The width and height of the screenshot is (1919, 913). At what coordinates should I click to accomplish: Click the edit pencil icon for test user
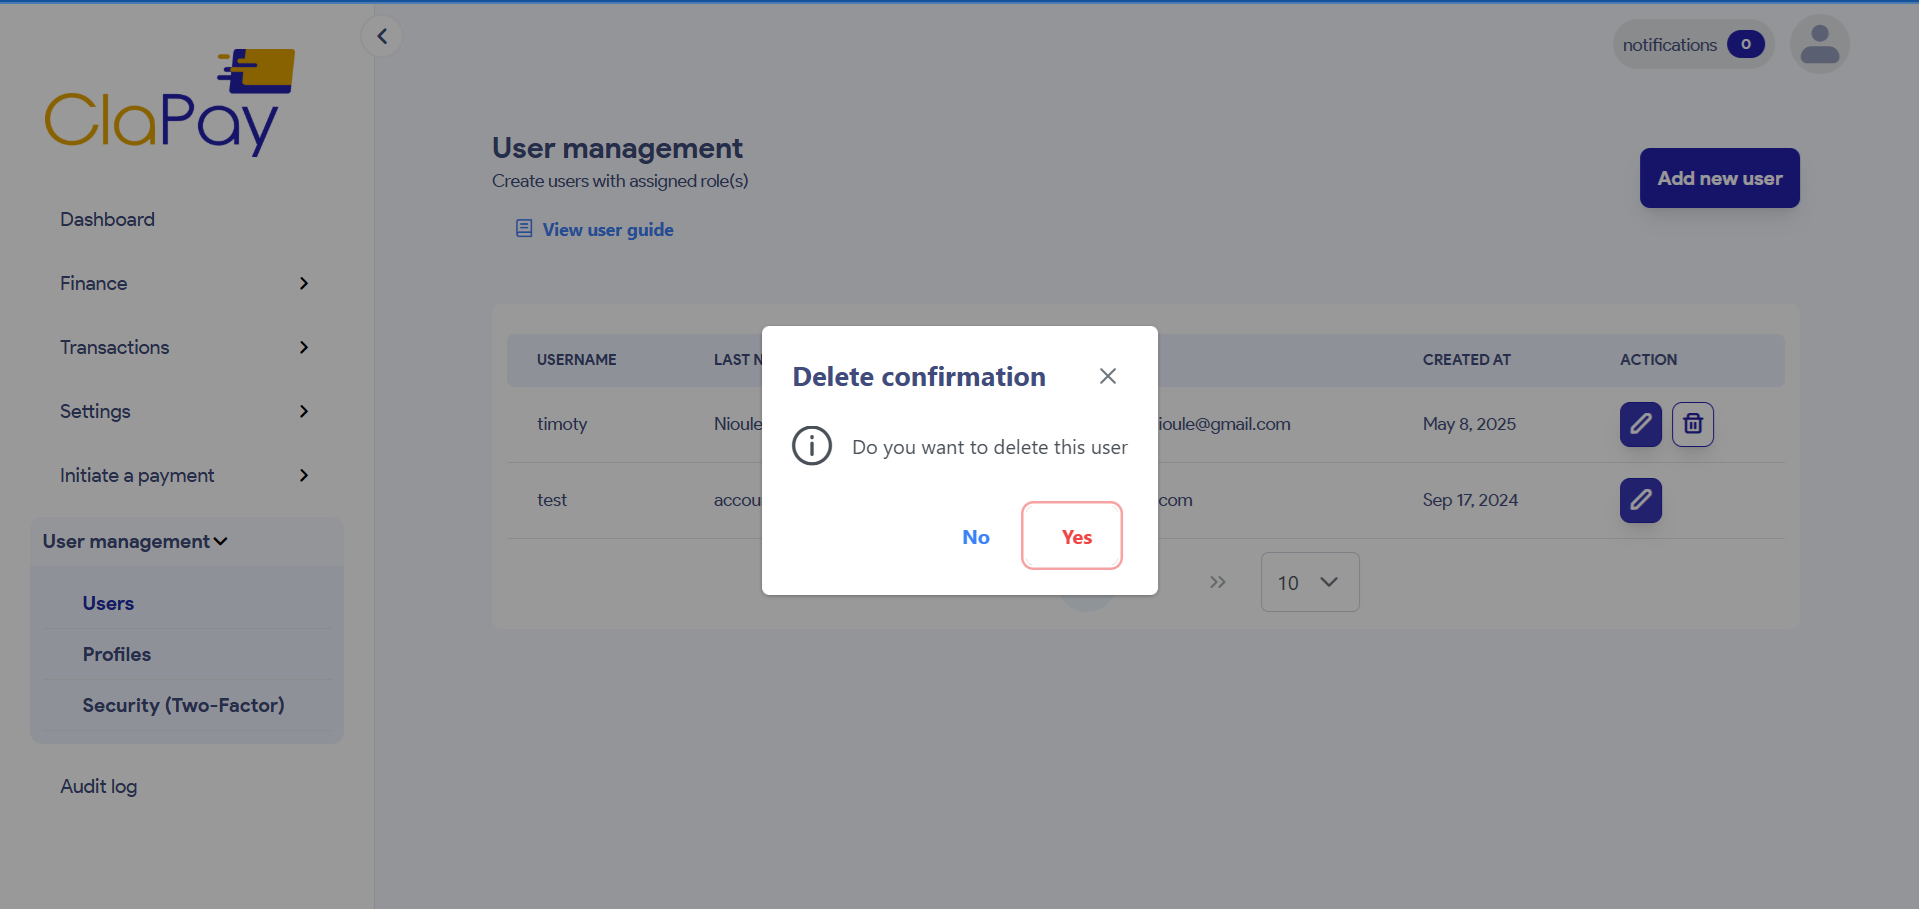coord(1640,500)
